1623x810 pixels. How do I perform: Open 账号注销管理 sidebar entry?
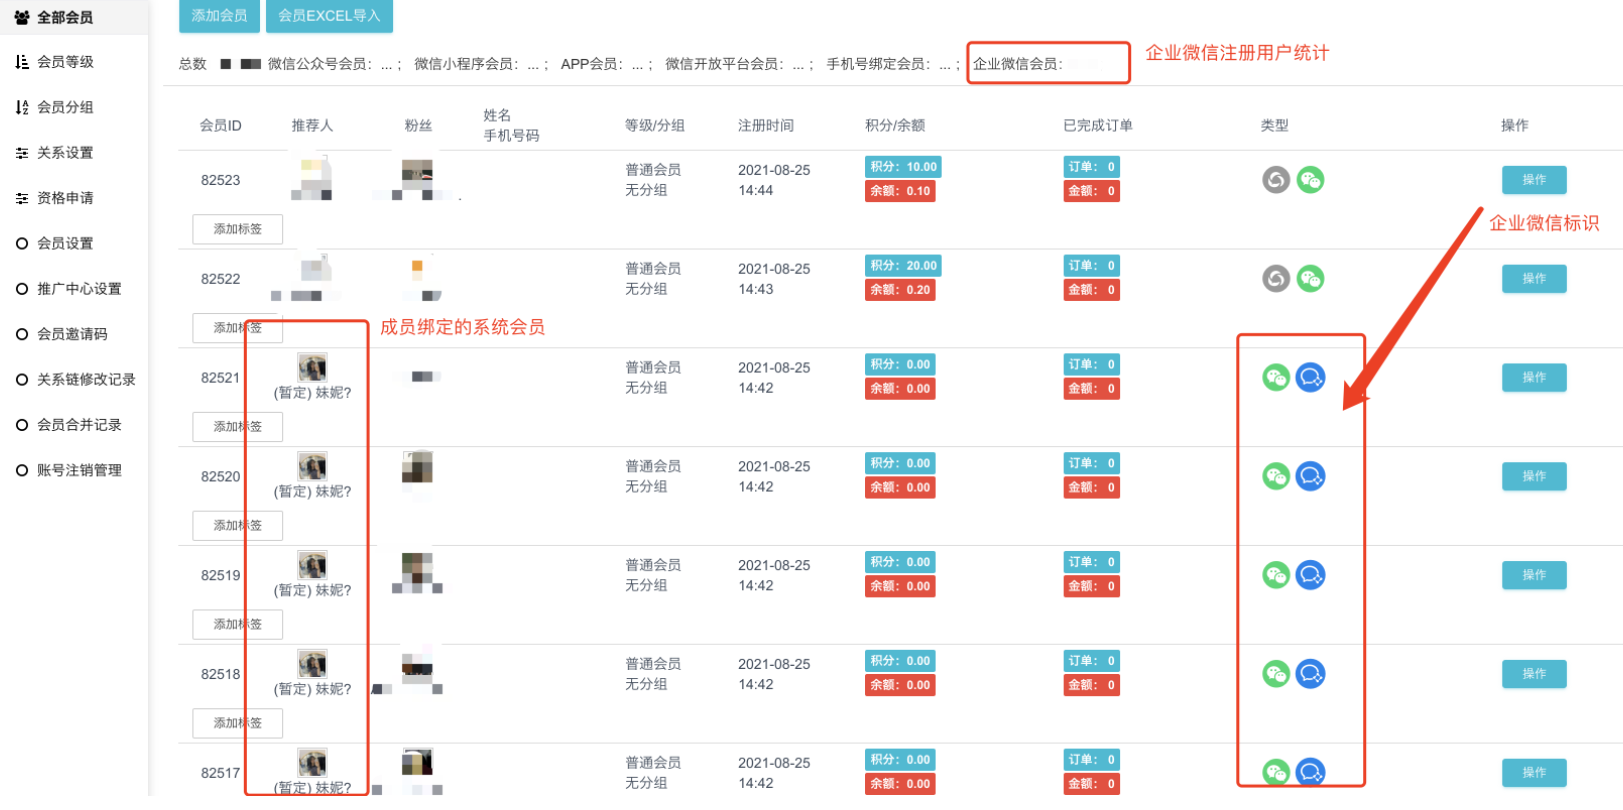(x=79, y=470)
